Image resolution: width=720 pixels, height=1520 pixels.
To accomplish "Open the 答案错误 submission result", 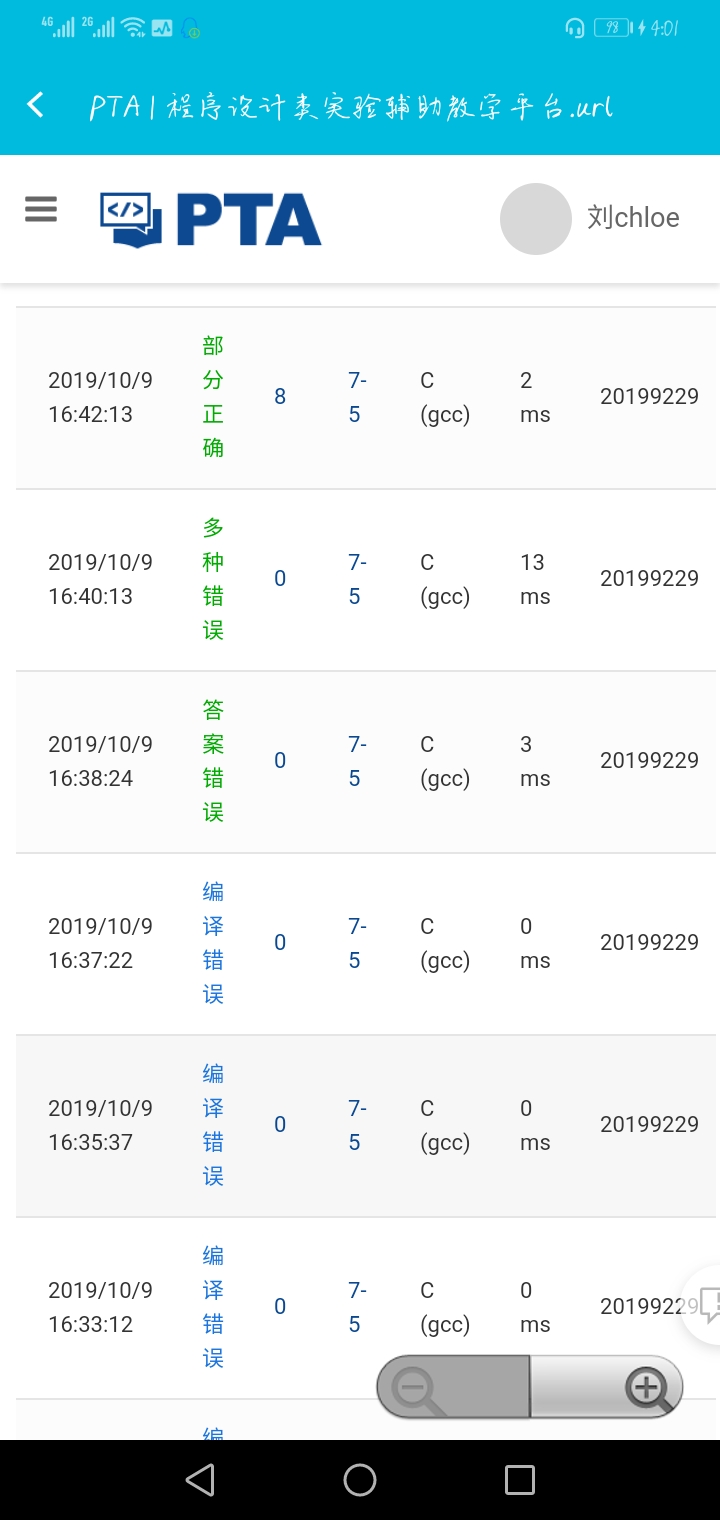I will [x=213, y=761].
